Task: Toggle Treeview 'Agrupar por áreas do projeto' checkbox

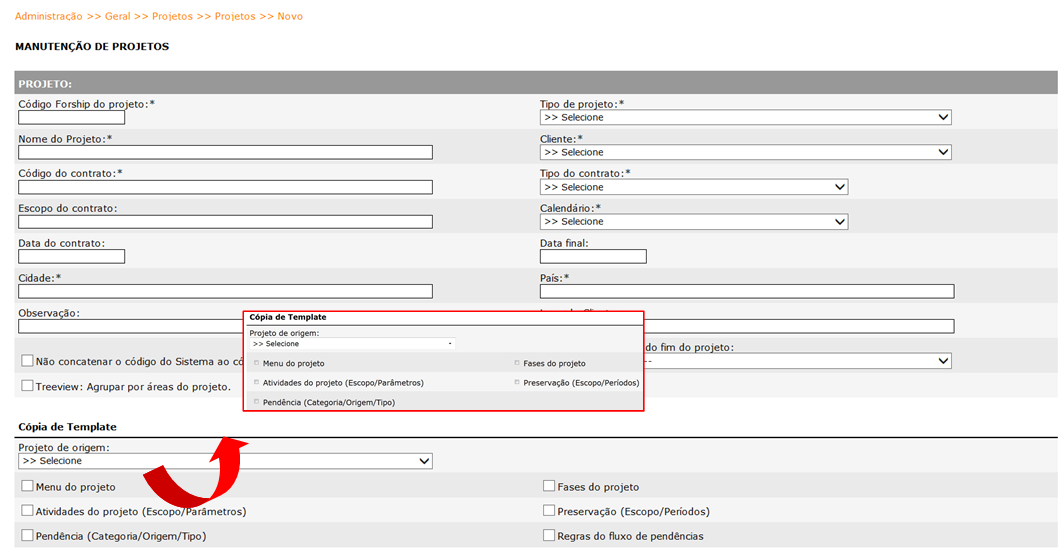Action: click(x=27, y=386)
